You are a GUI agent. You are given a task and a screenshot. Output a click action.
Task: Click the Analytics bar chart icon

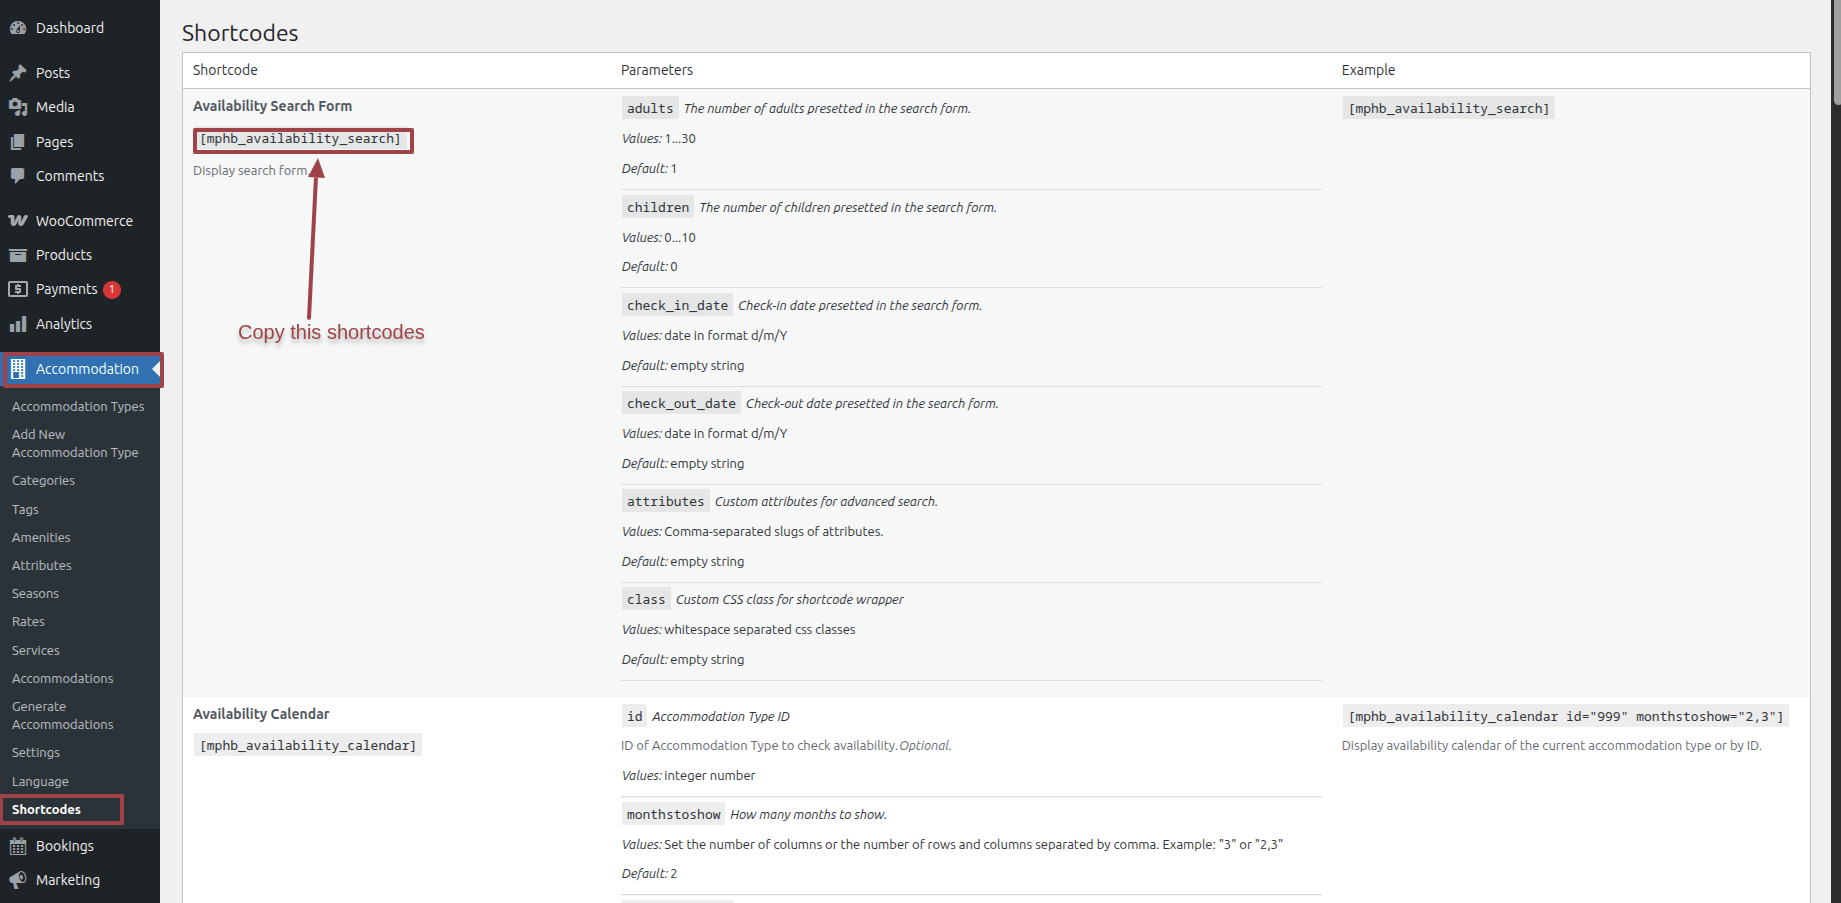18,324
